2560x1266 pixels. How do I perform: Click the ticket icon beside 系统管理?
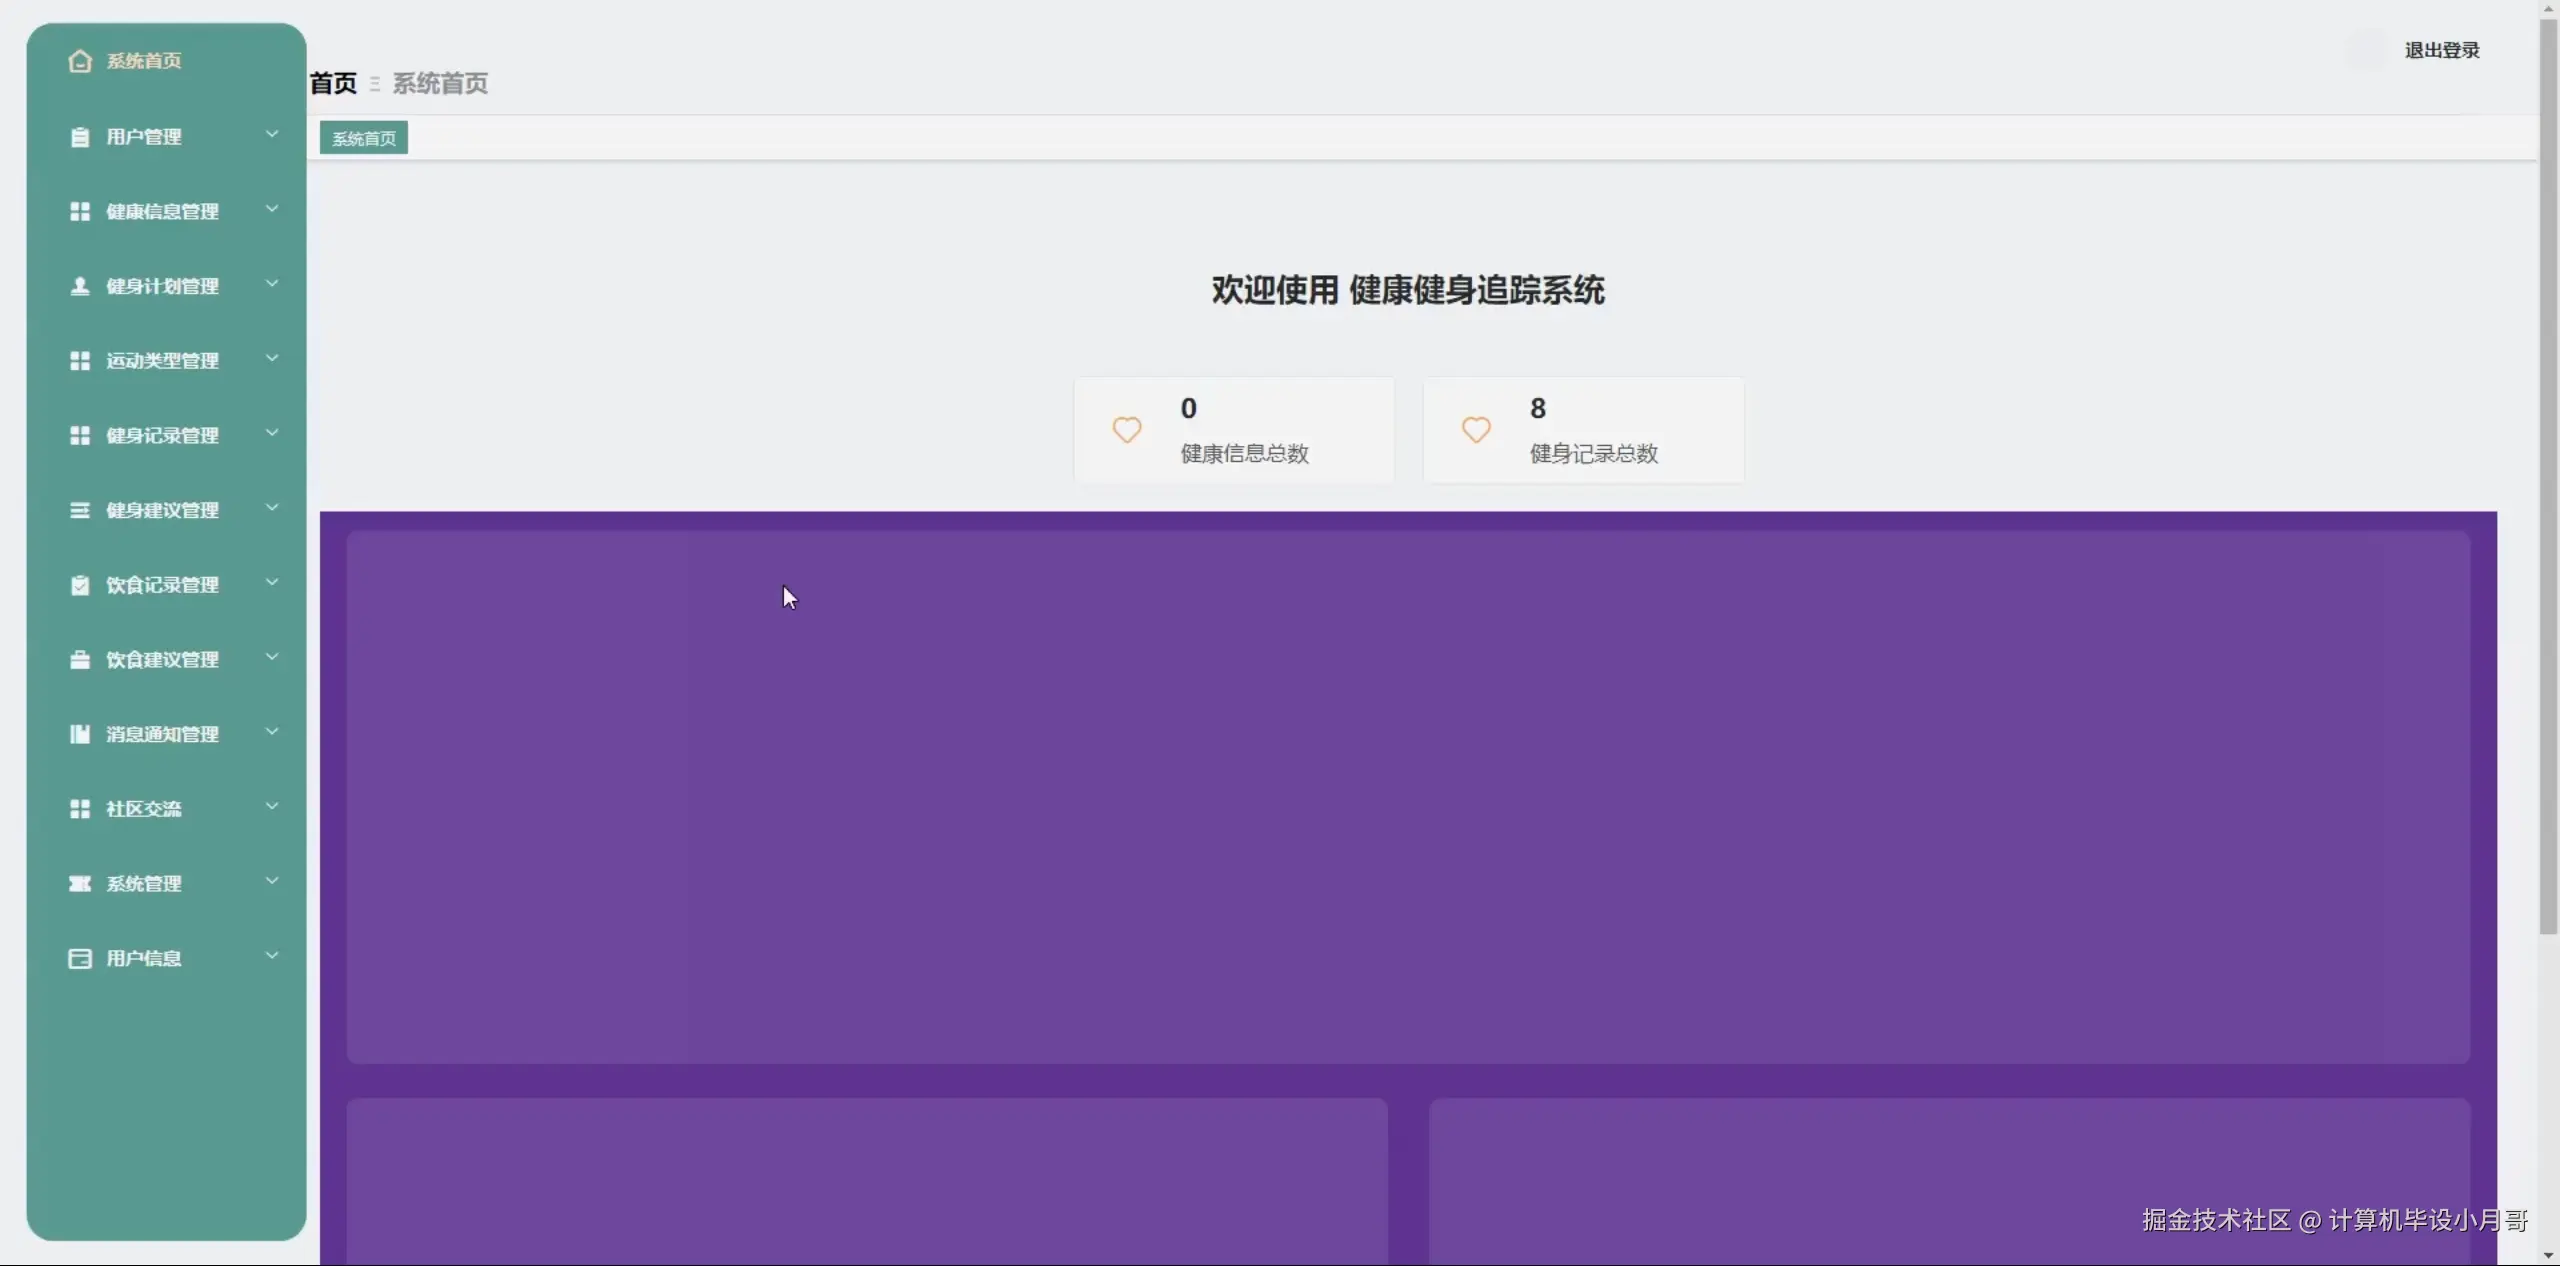80,883
